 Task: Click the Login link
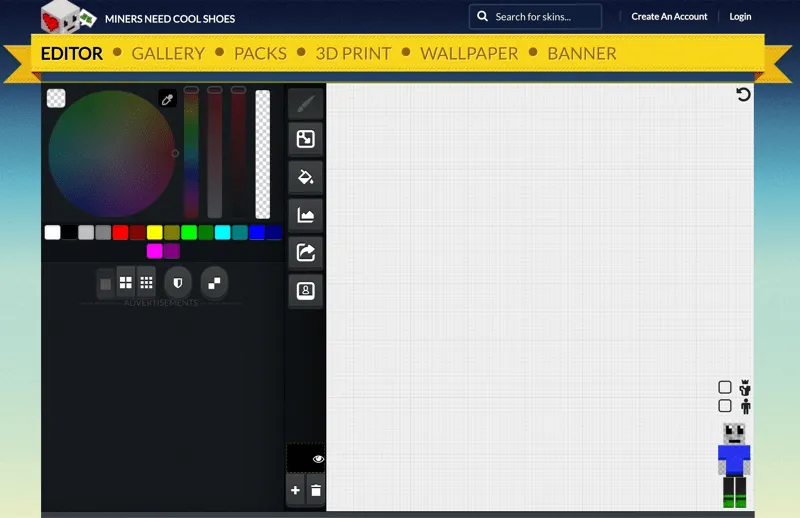[x=740, y=16]
